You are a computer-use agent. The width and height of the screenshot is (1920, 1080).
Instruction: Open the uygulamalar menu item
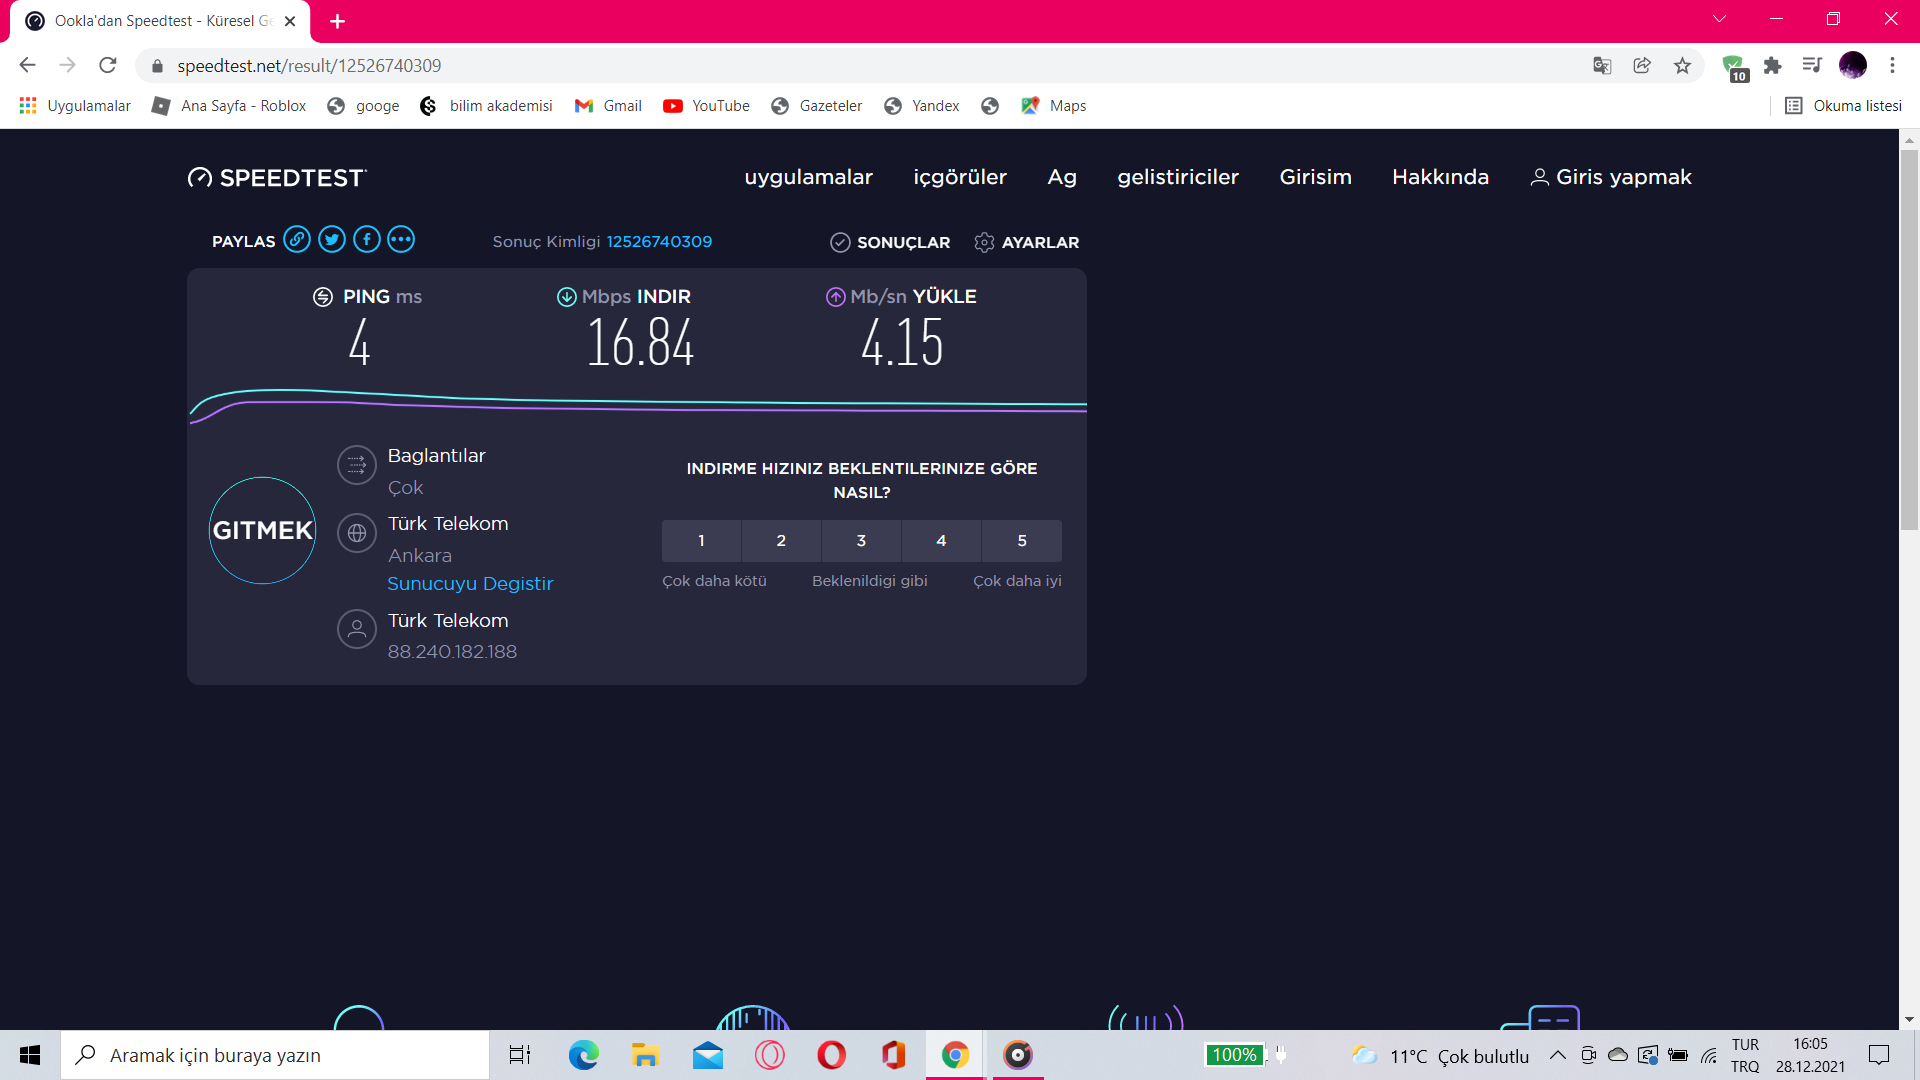808,177
